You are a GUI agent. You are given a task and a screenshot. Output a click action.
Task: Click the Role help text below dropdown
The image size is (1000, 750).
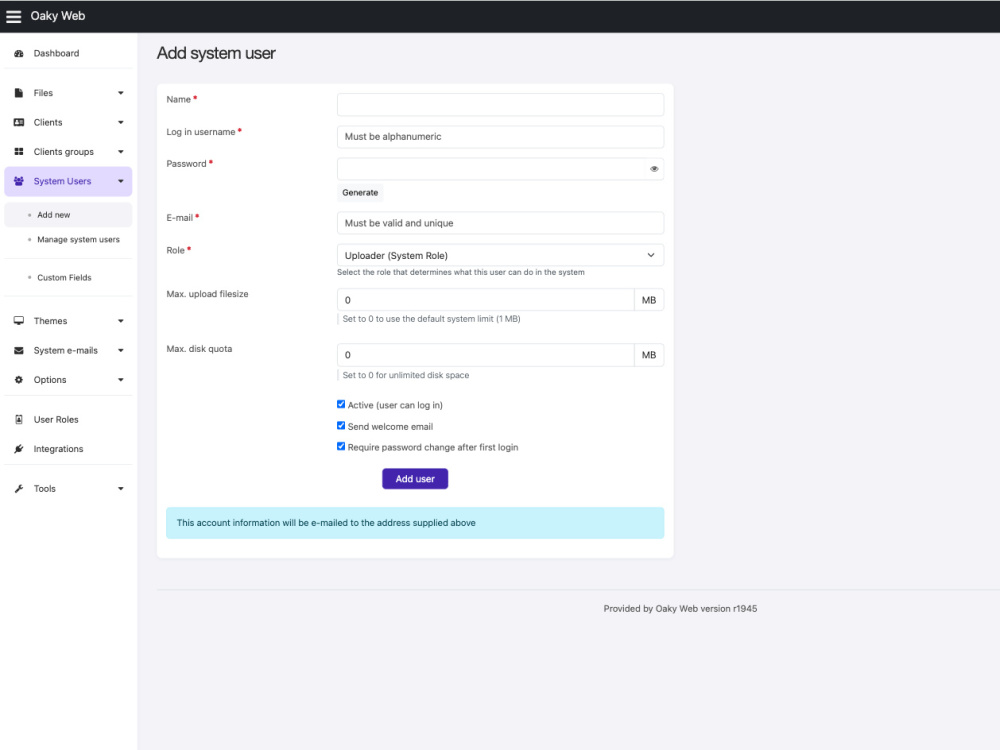click(x=460, y=272)
